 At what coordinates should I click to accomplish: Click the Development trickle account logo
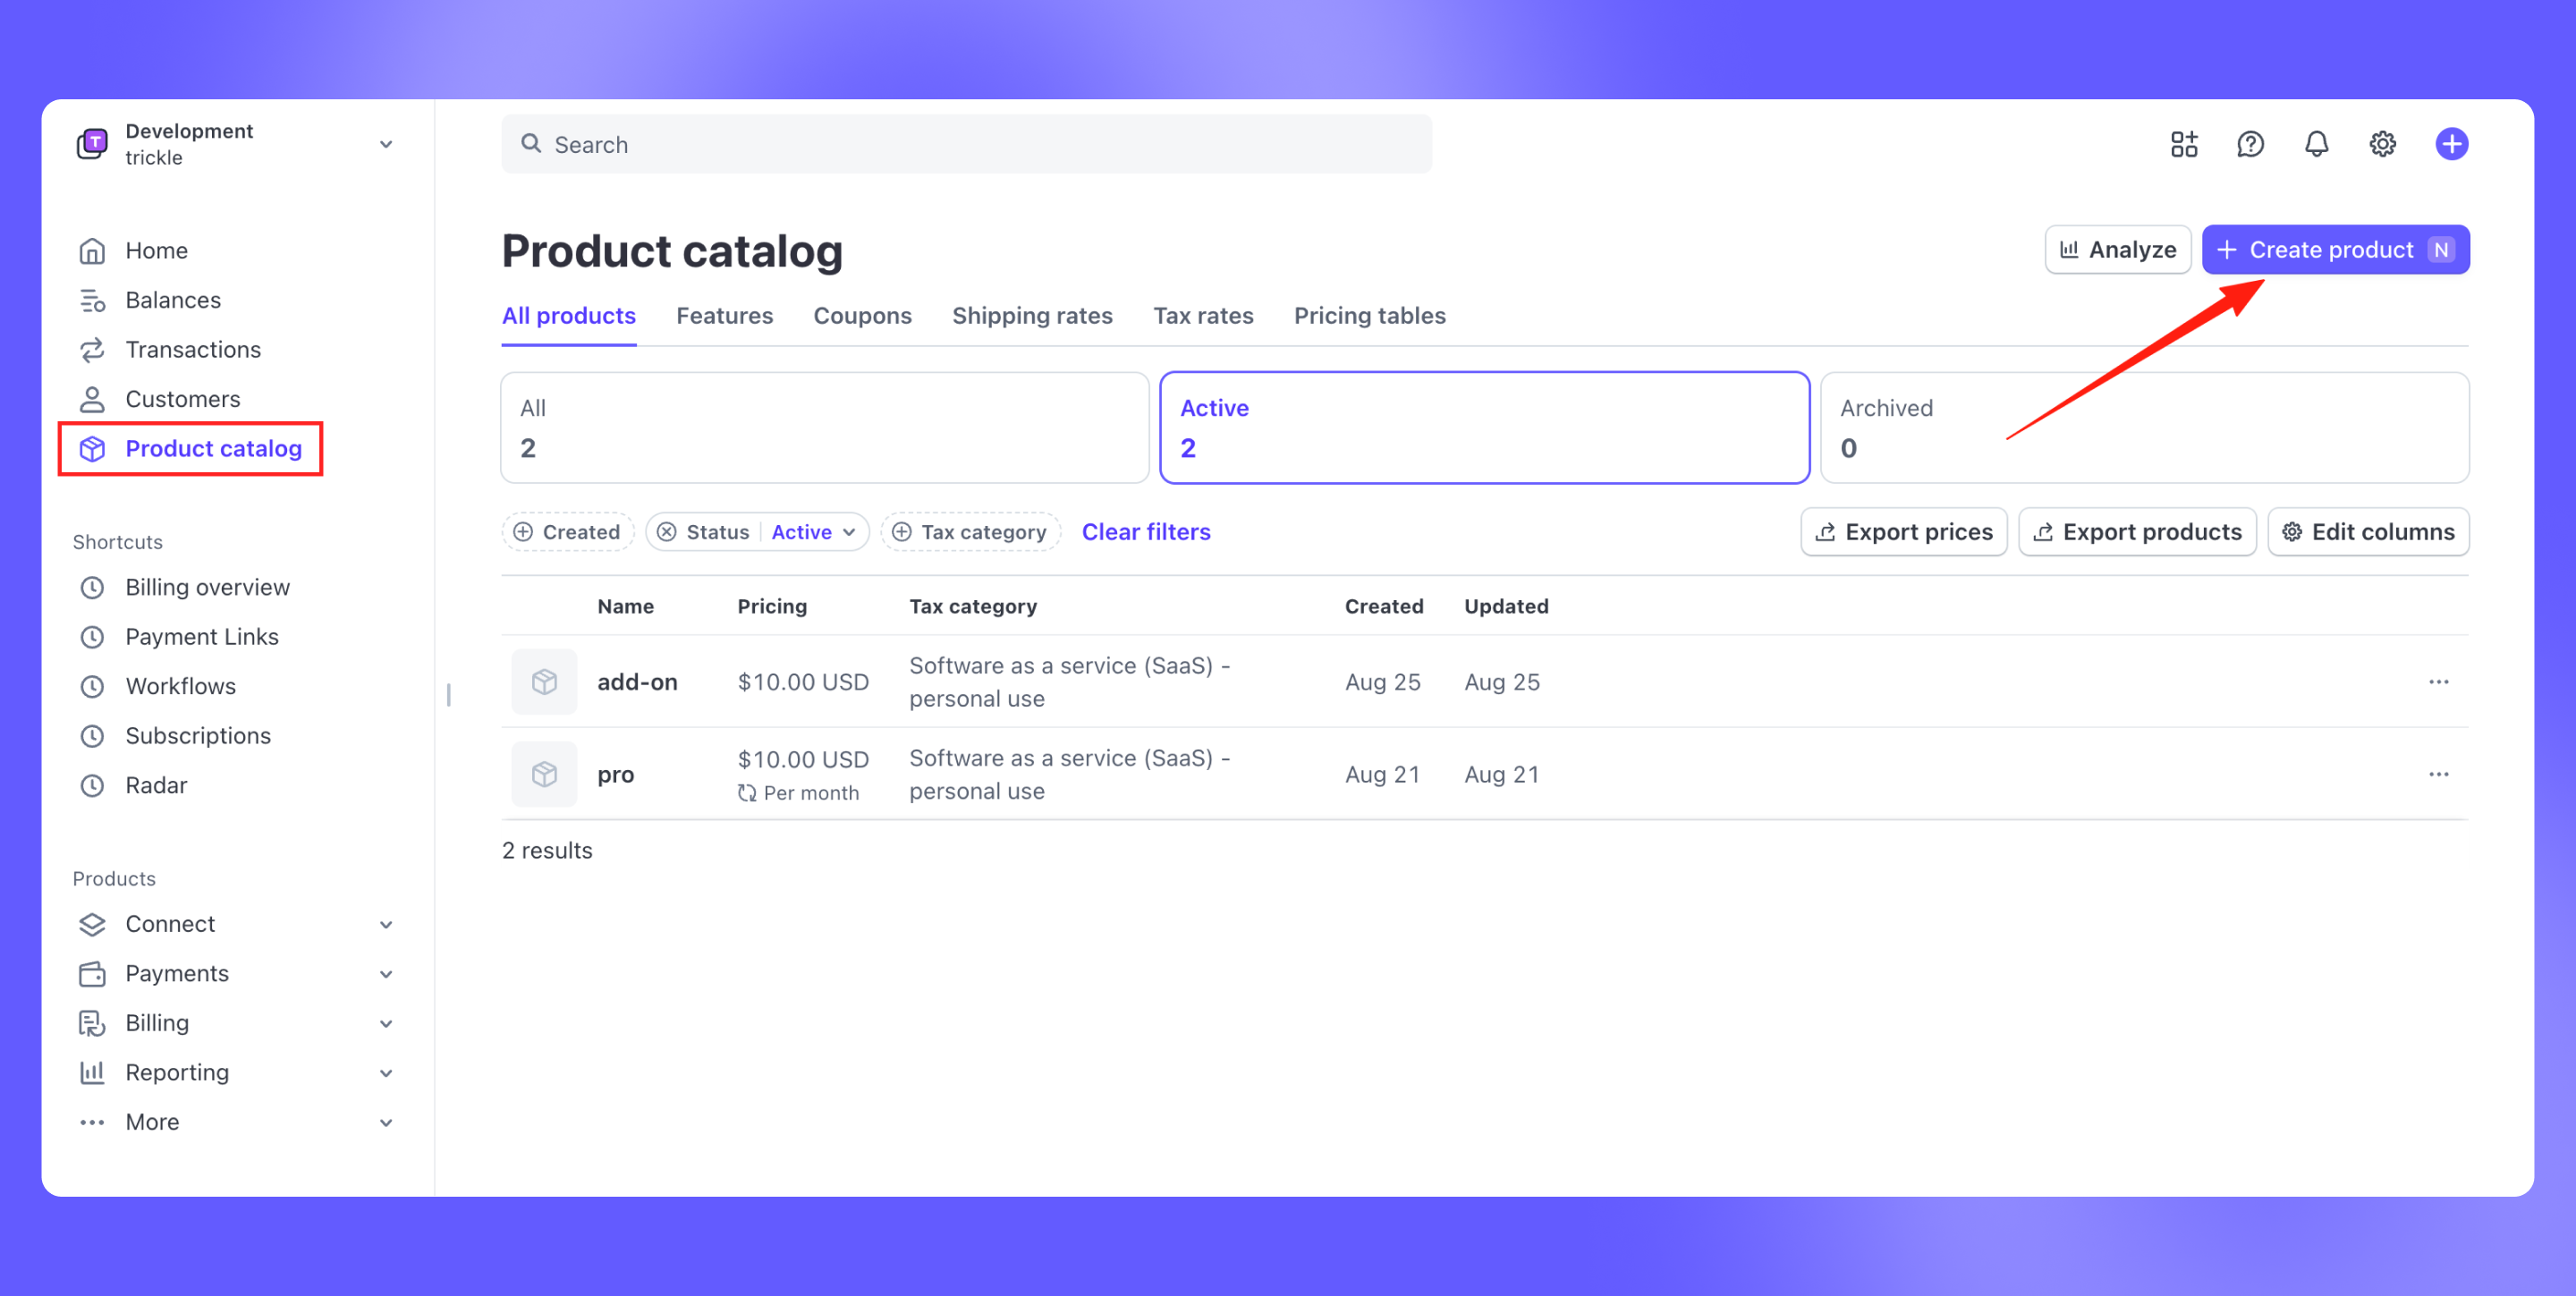pyautogui.click(x=92, y=144)
